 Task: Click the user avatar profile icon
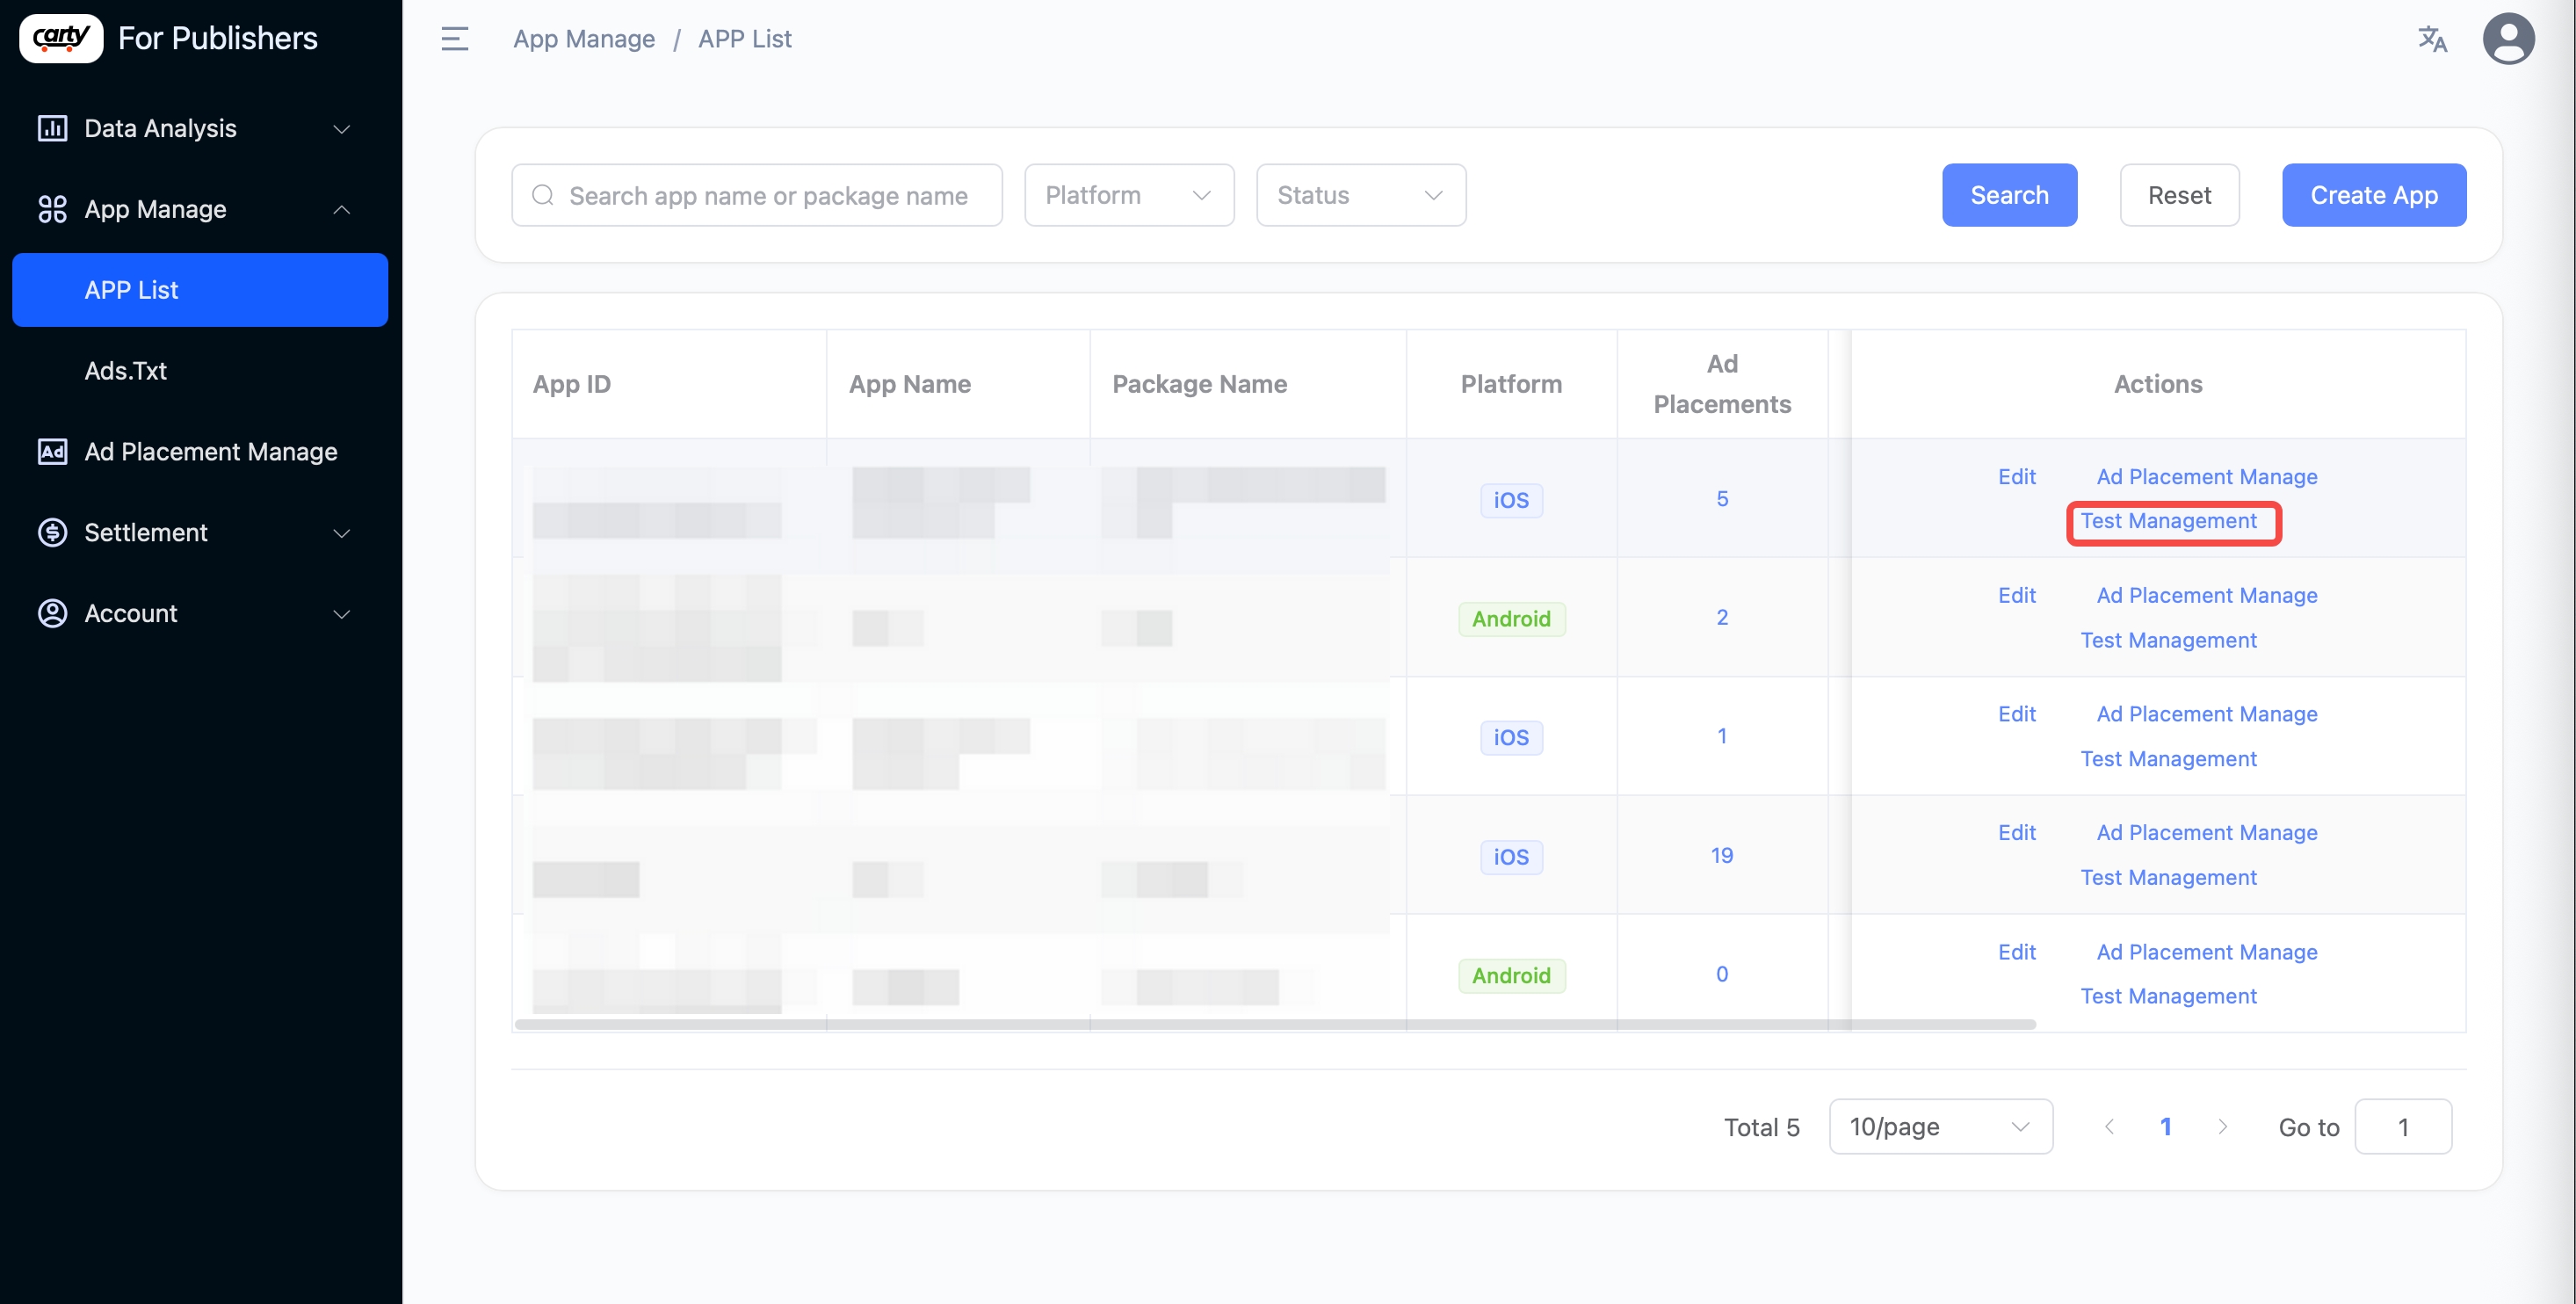click(2507, 39)
